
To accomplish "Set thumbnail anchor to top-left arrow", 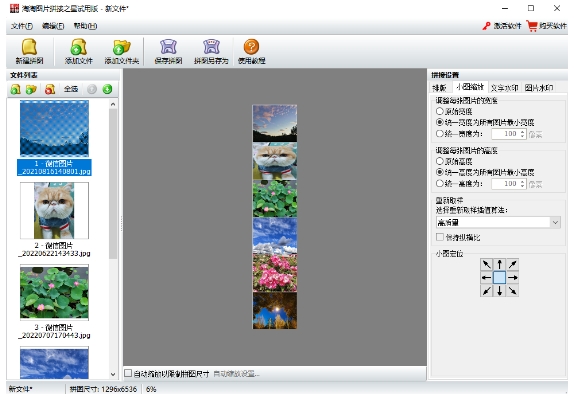I will tap(486, 264).
